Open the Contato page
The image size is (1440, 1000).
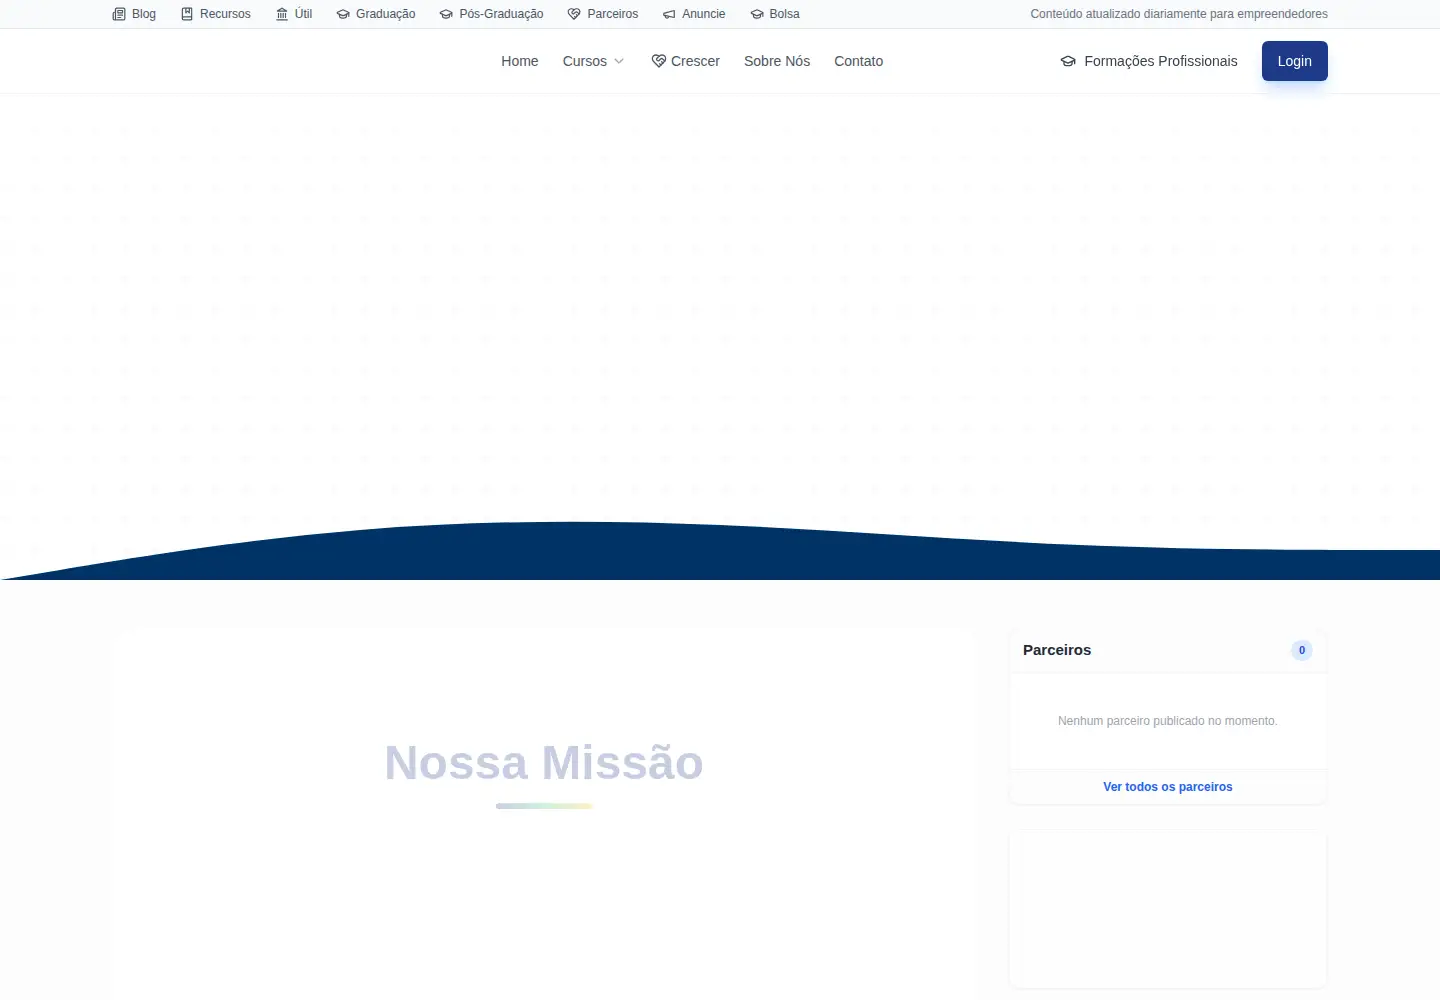[859, 61]
